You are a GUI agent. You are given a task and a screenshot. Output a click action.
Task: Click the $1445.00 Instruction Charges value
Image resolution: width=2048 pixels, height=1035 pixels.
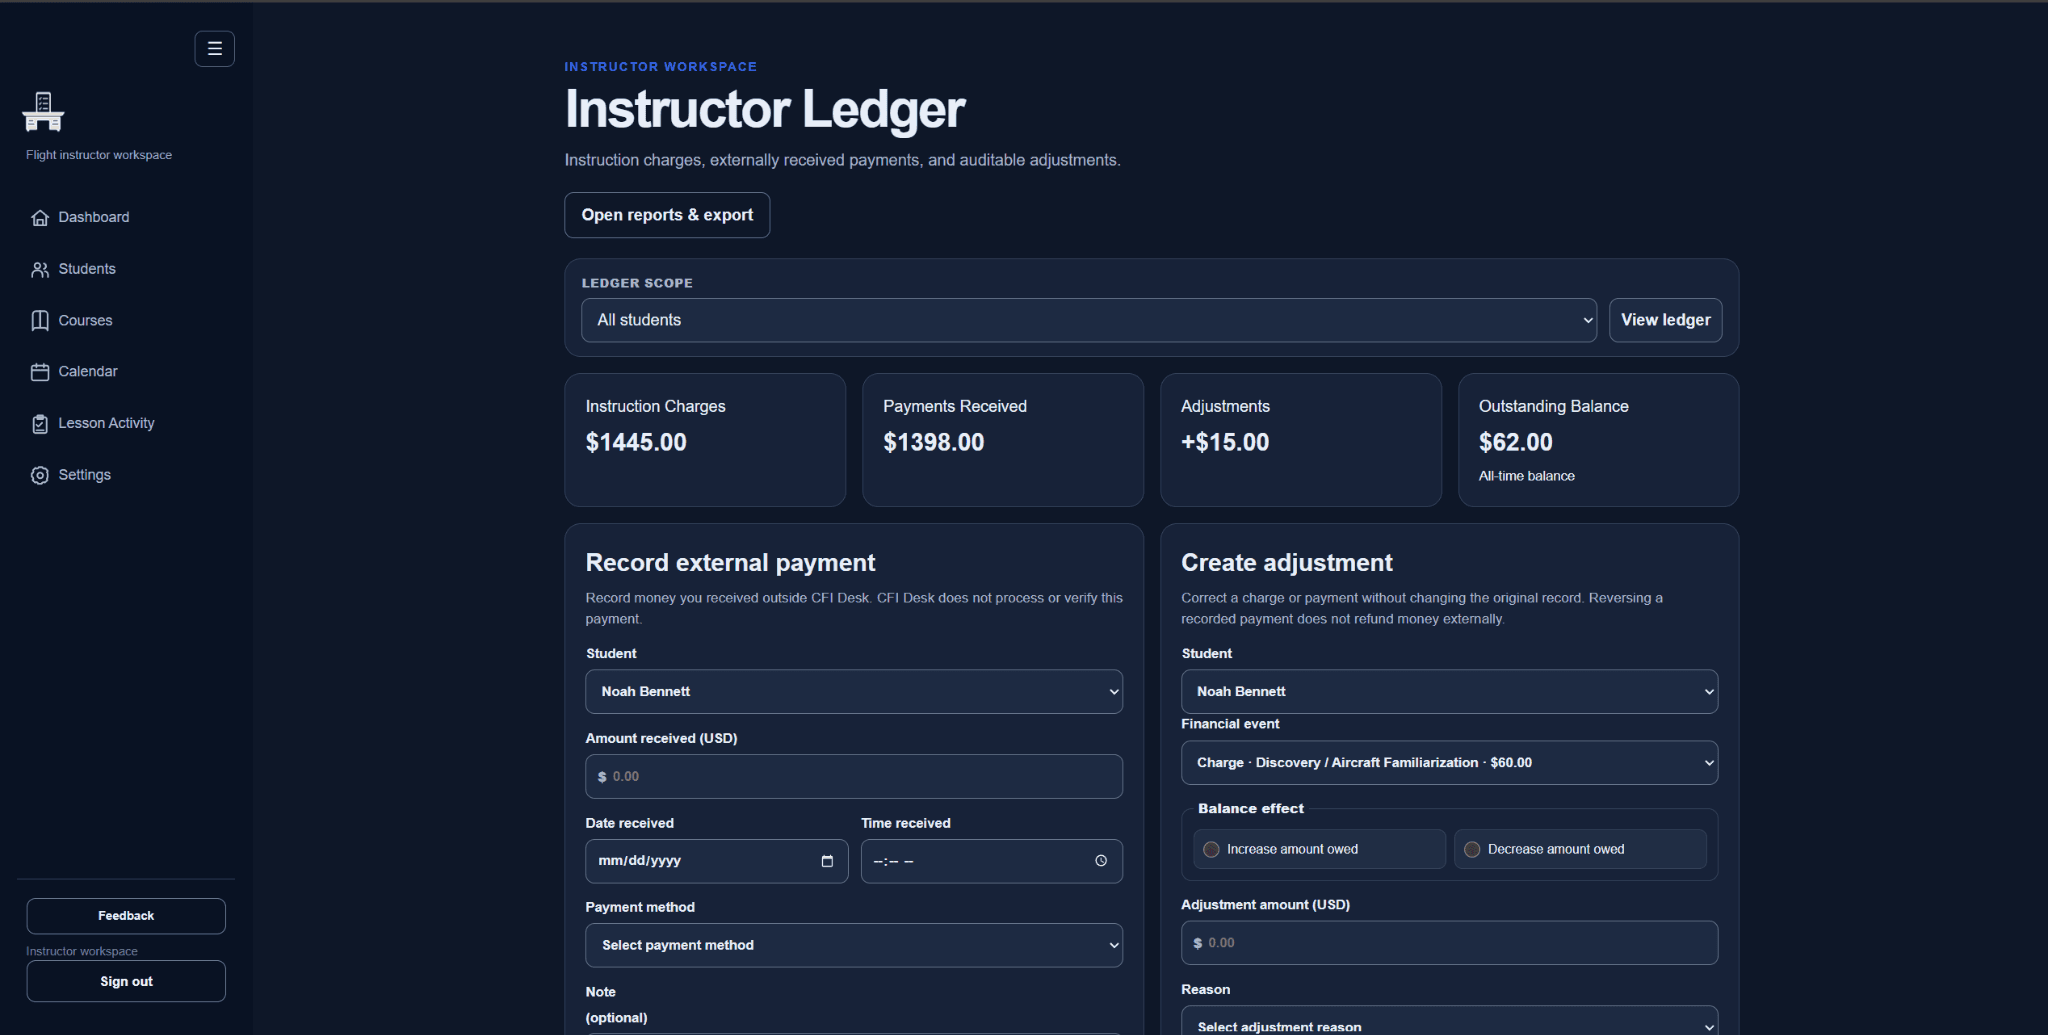(x=636, y=443)
